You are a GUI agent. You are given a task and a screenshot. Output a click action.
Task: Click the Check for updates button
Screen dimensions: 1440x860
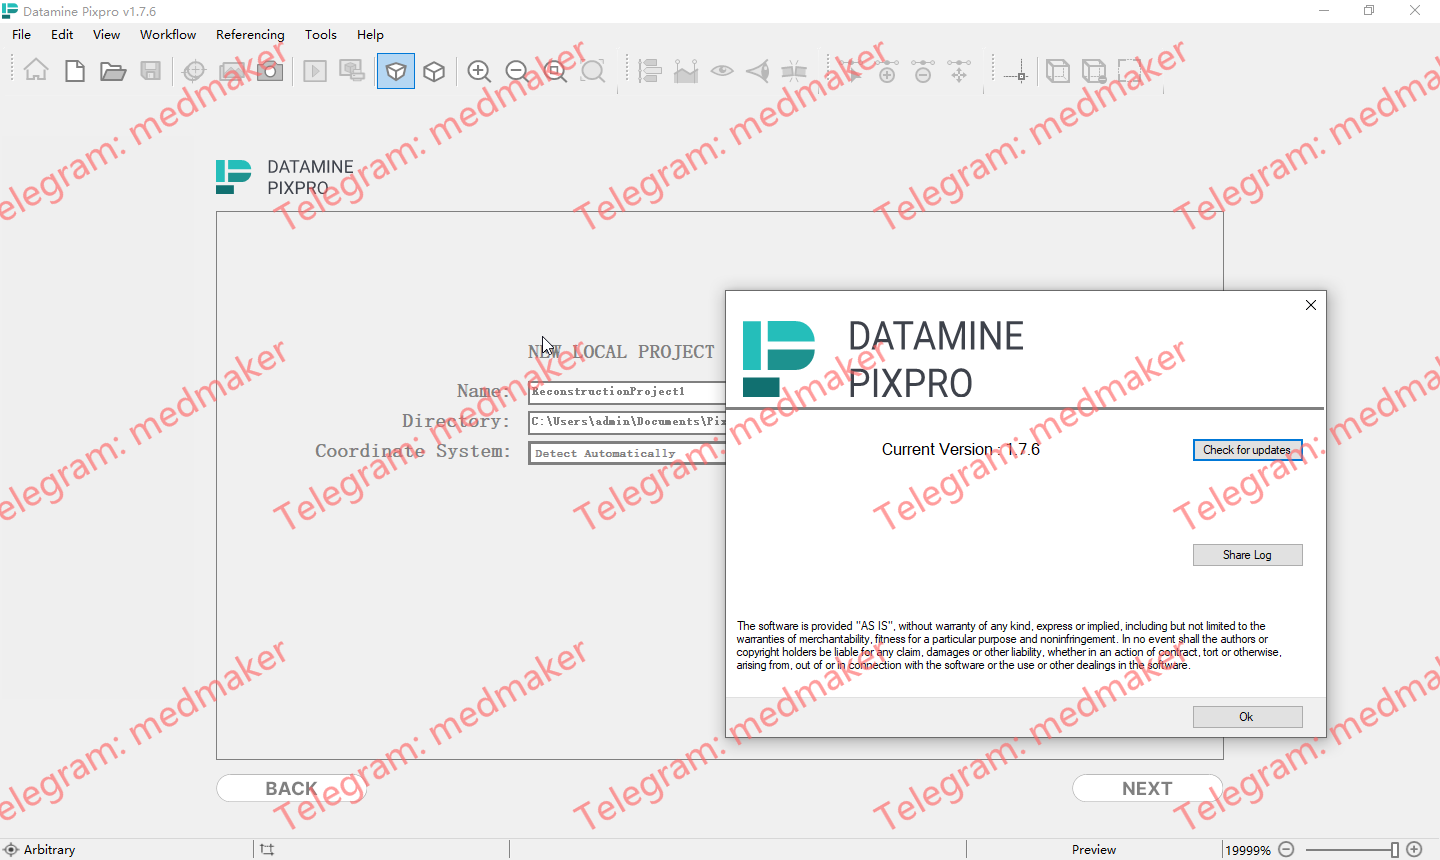(1247, 450)
